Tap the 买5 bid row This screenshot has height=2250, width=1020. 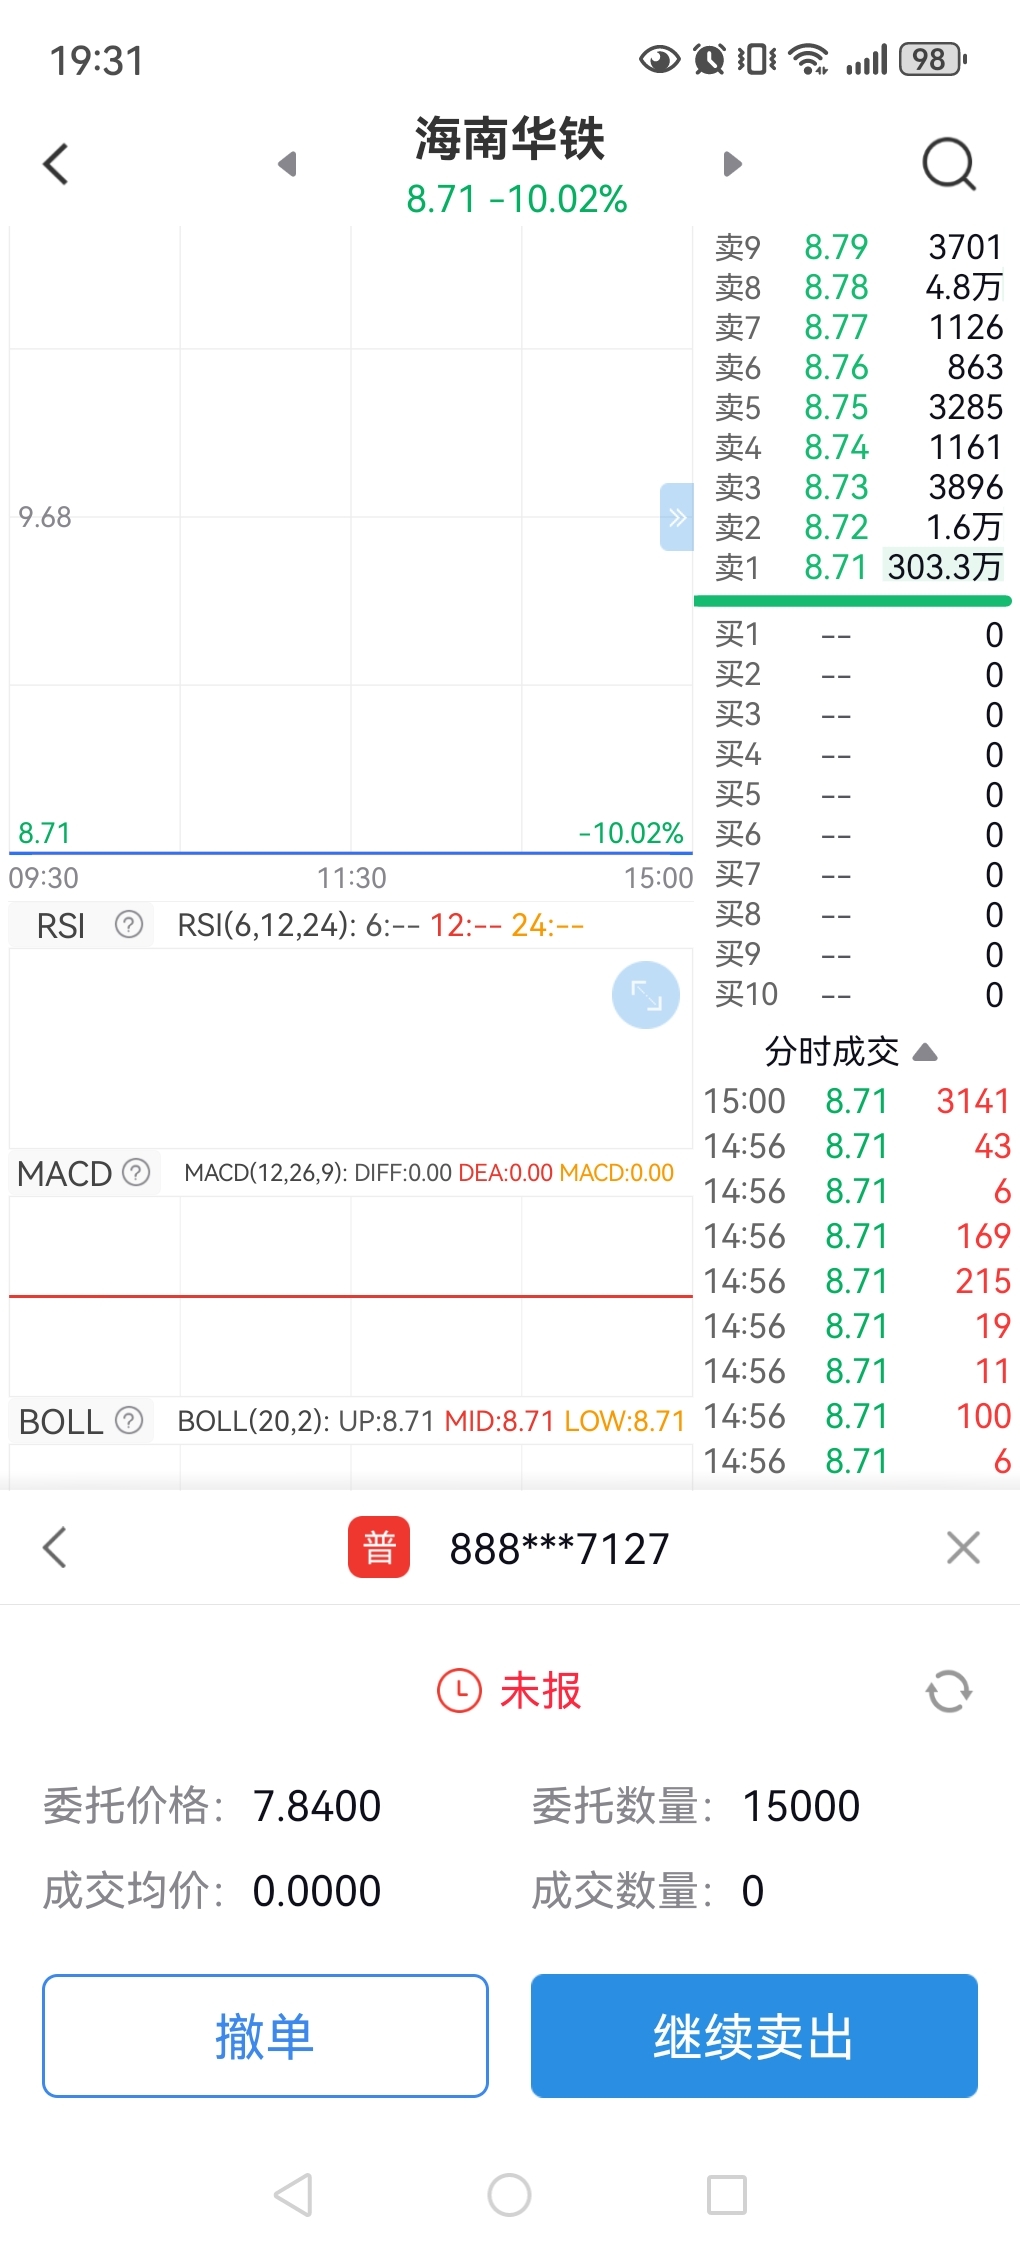pos(857,794)
